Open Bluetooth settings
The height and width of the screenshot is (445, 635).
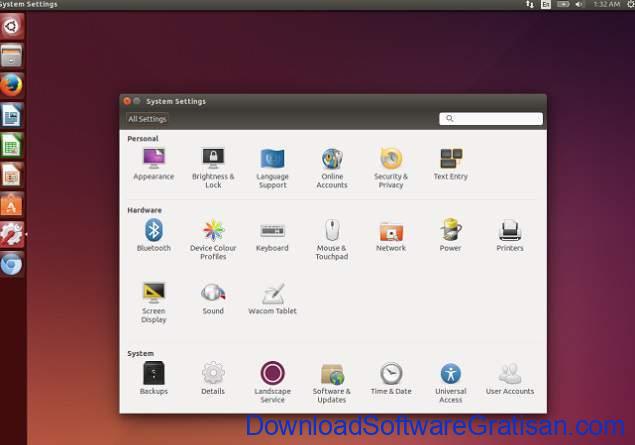pos(153,235)
